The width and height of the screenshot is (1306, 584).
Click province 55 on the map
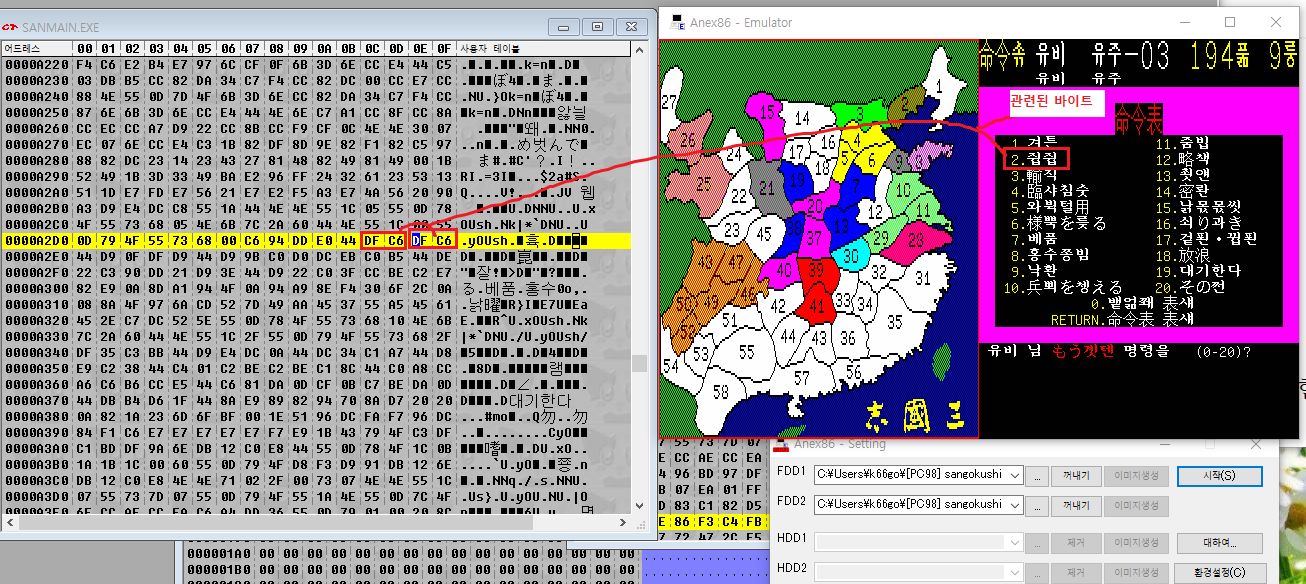pyautogui.click(x=746, y=352)
